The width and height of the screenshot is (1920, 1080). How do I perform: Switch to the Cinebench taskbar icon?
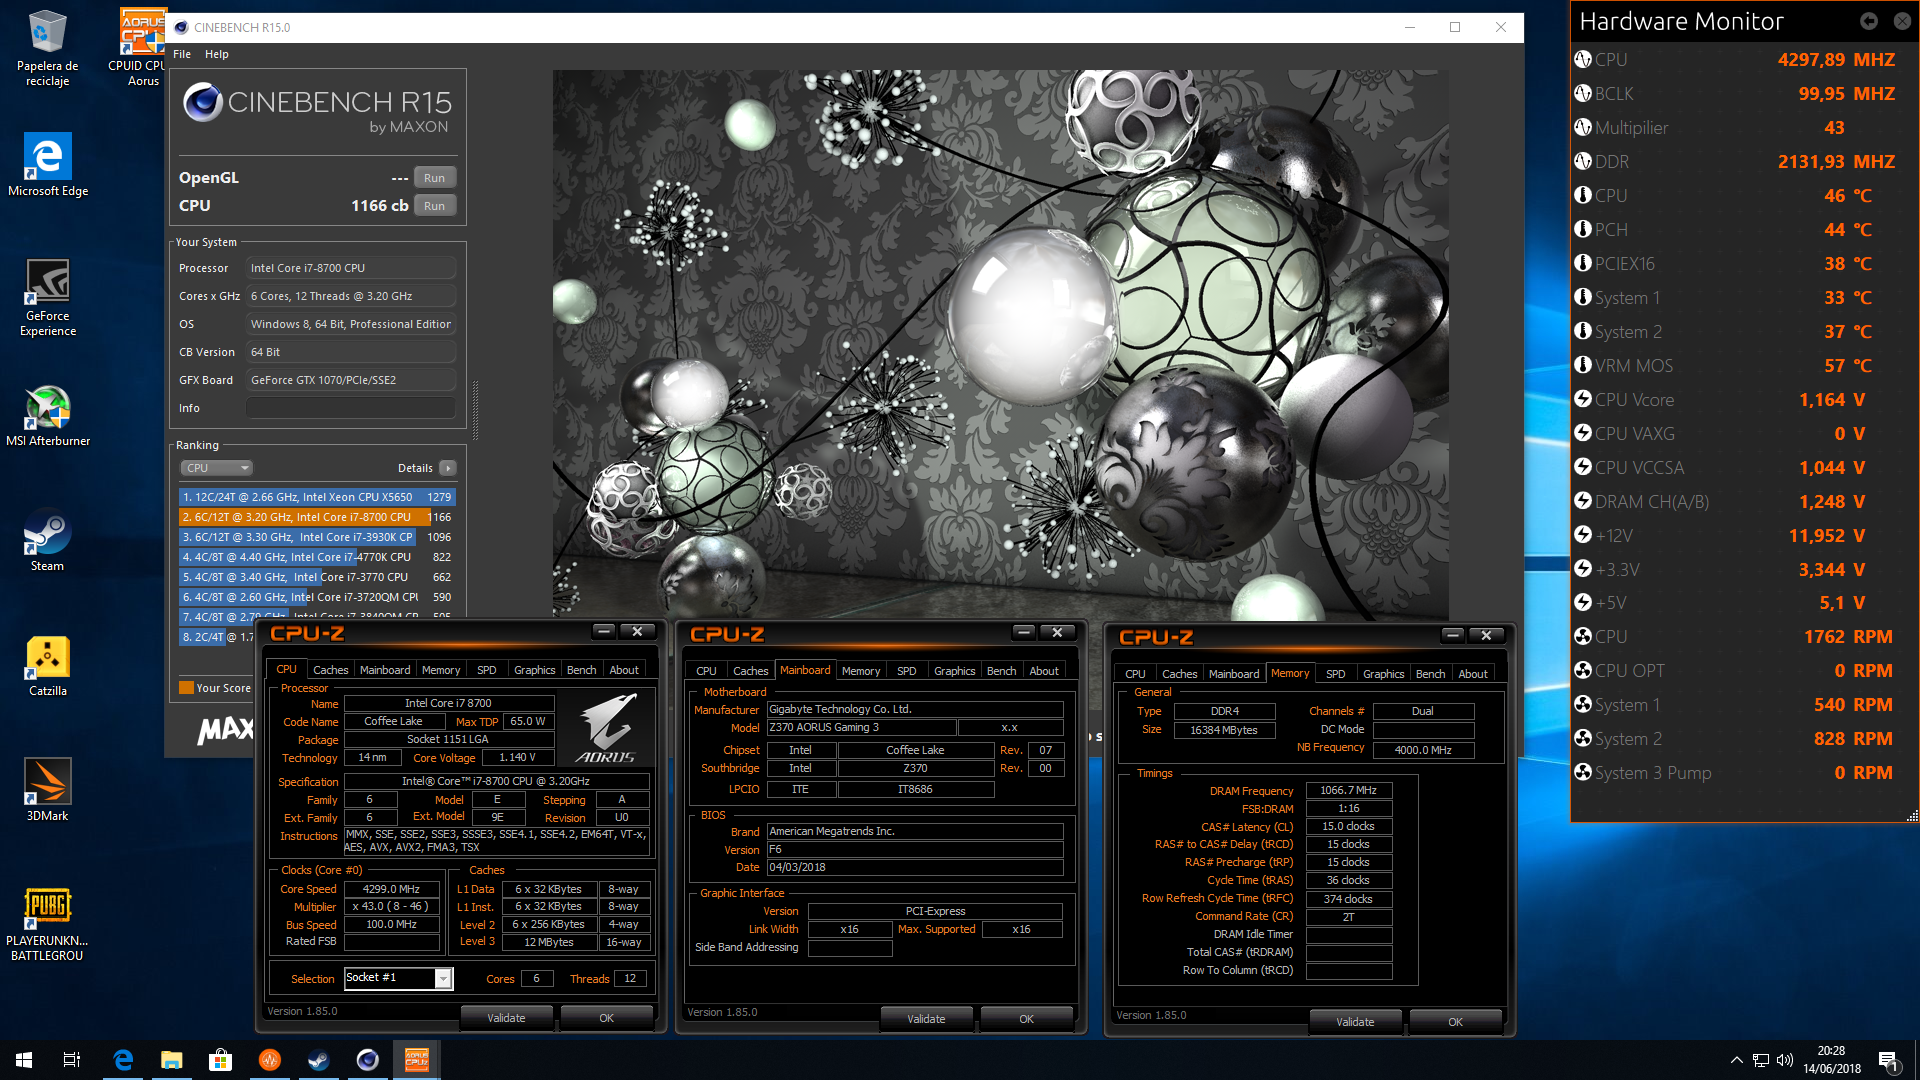click(367, 1060)
